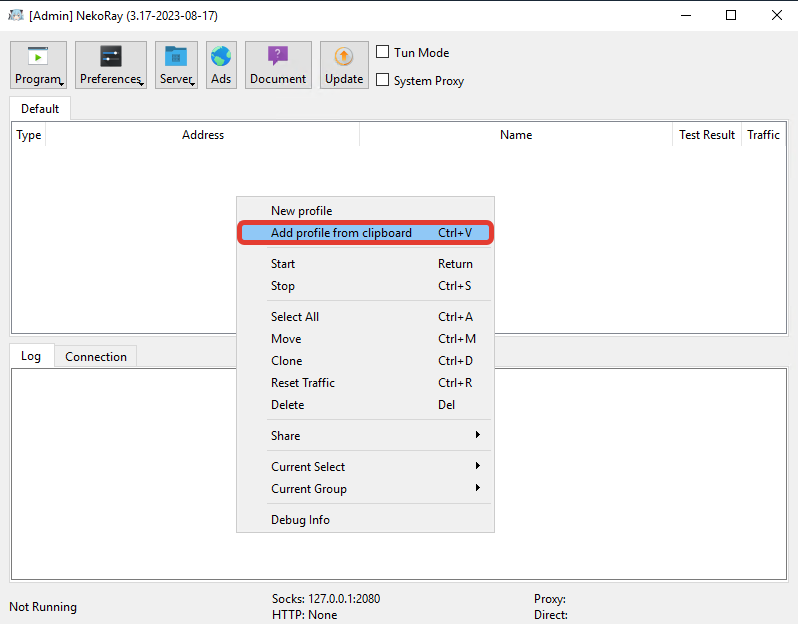Switch to the Connection tab
798x624 pixels.
pyautogui.click(x=96, y=356)
